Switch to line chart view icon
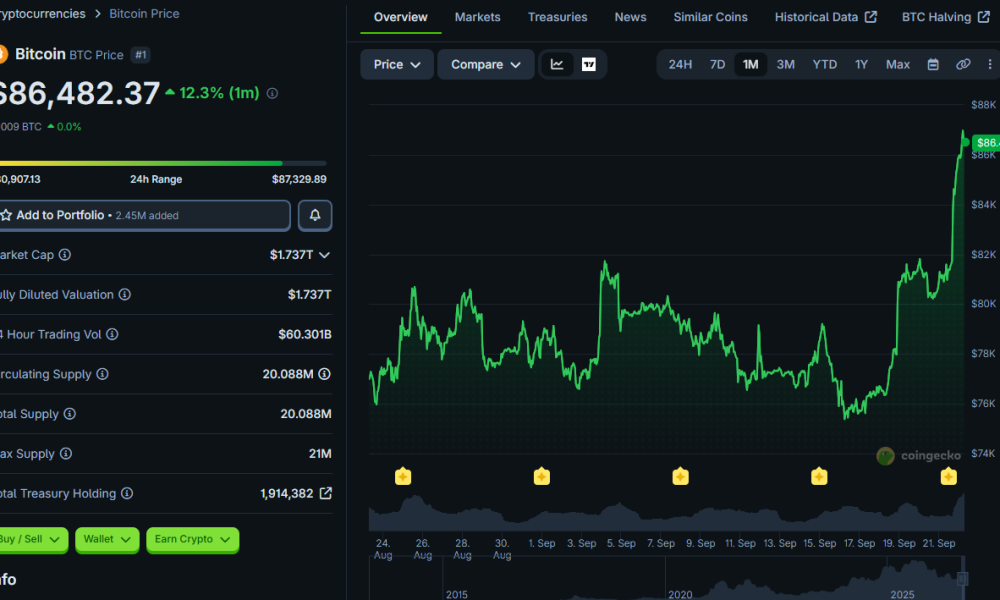The width and height of the screenshot is (1000, 600). (557, 64)
